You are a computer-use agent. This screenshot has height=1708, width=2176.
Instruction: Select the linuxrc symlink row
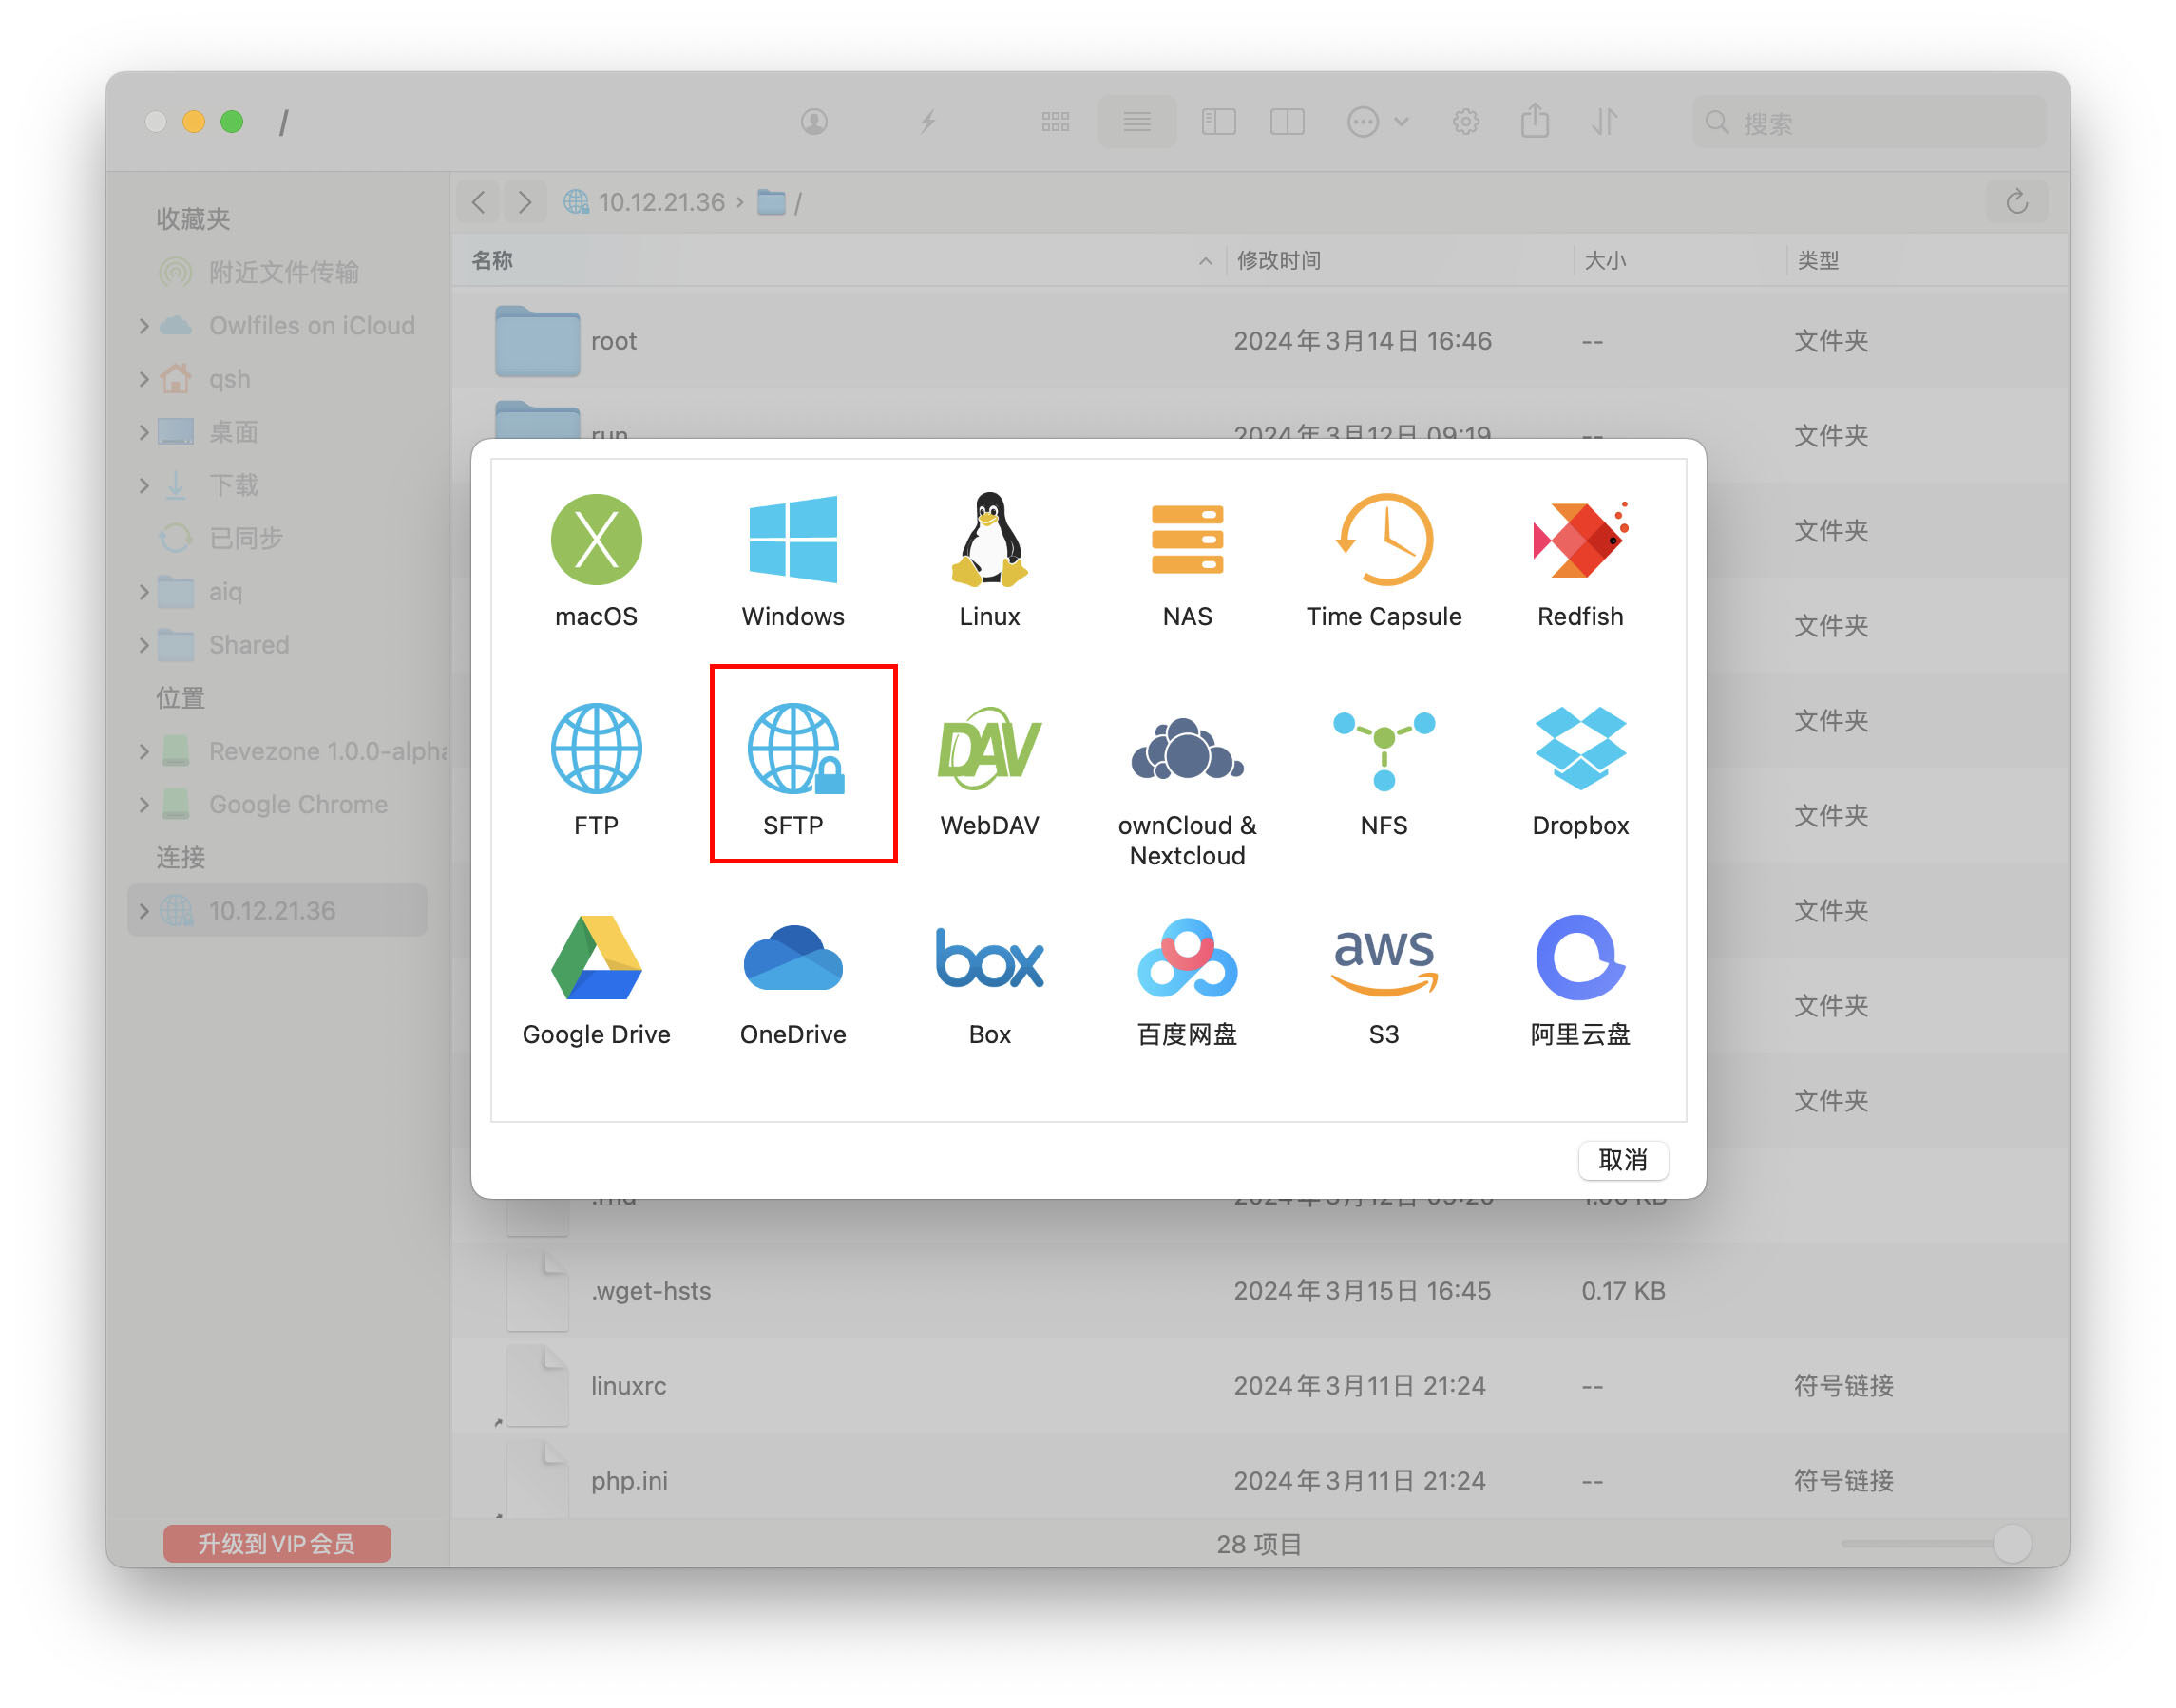coord(1260,1386)
